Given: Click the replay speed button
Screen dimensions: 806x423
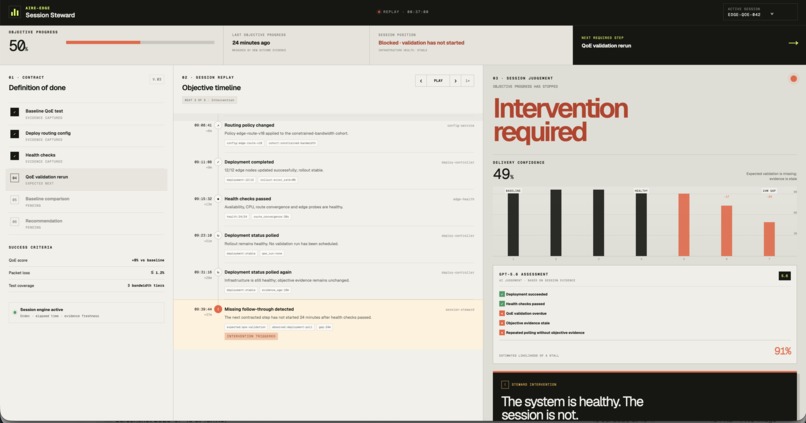Looking at the screenshot, I should [468, 81].
